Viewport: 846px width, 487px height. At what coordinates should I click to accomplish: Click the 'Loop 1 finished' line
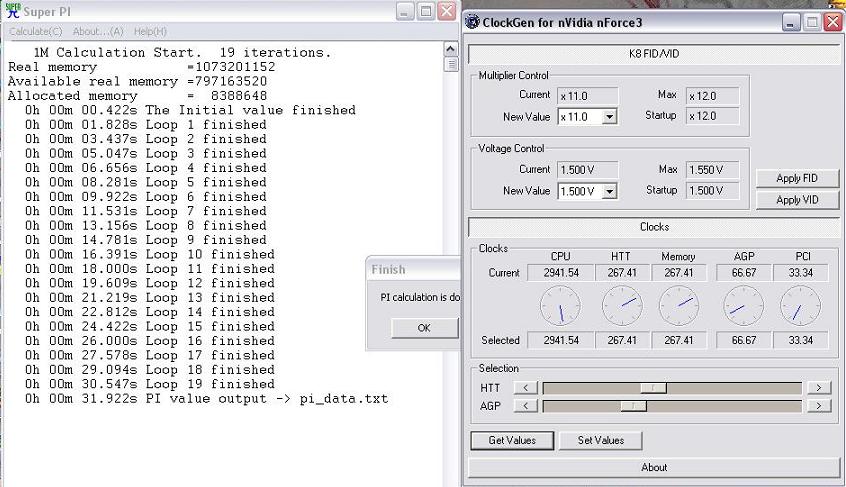(146, 125)
